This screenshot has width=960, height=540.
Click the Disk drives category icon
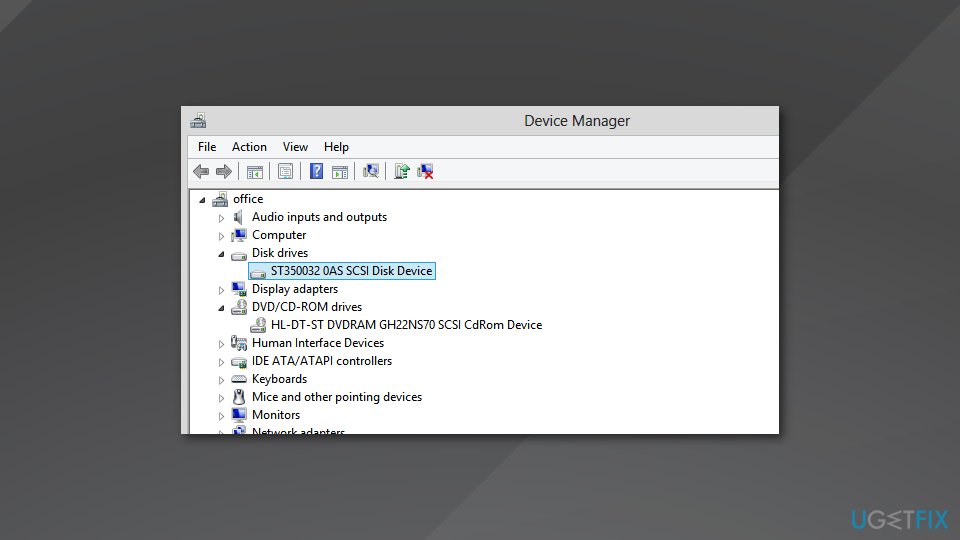pyautogui.click(x=239, y=255)
